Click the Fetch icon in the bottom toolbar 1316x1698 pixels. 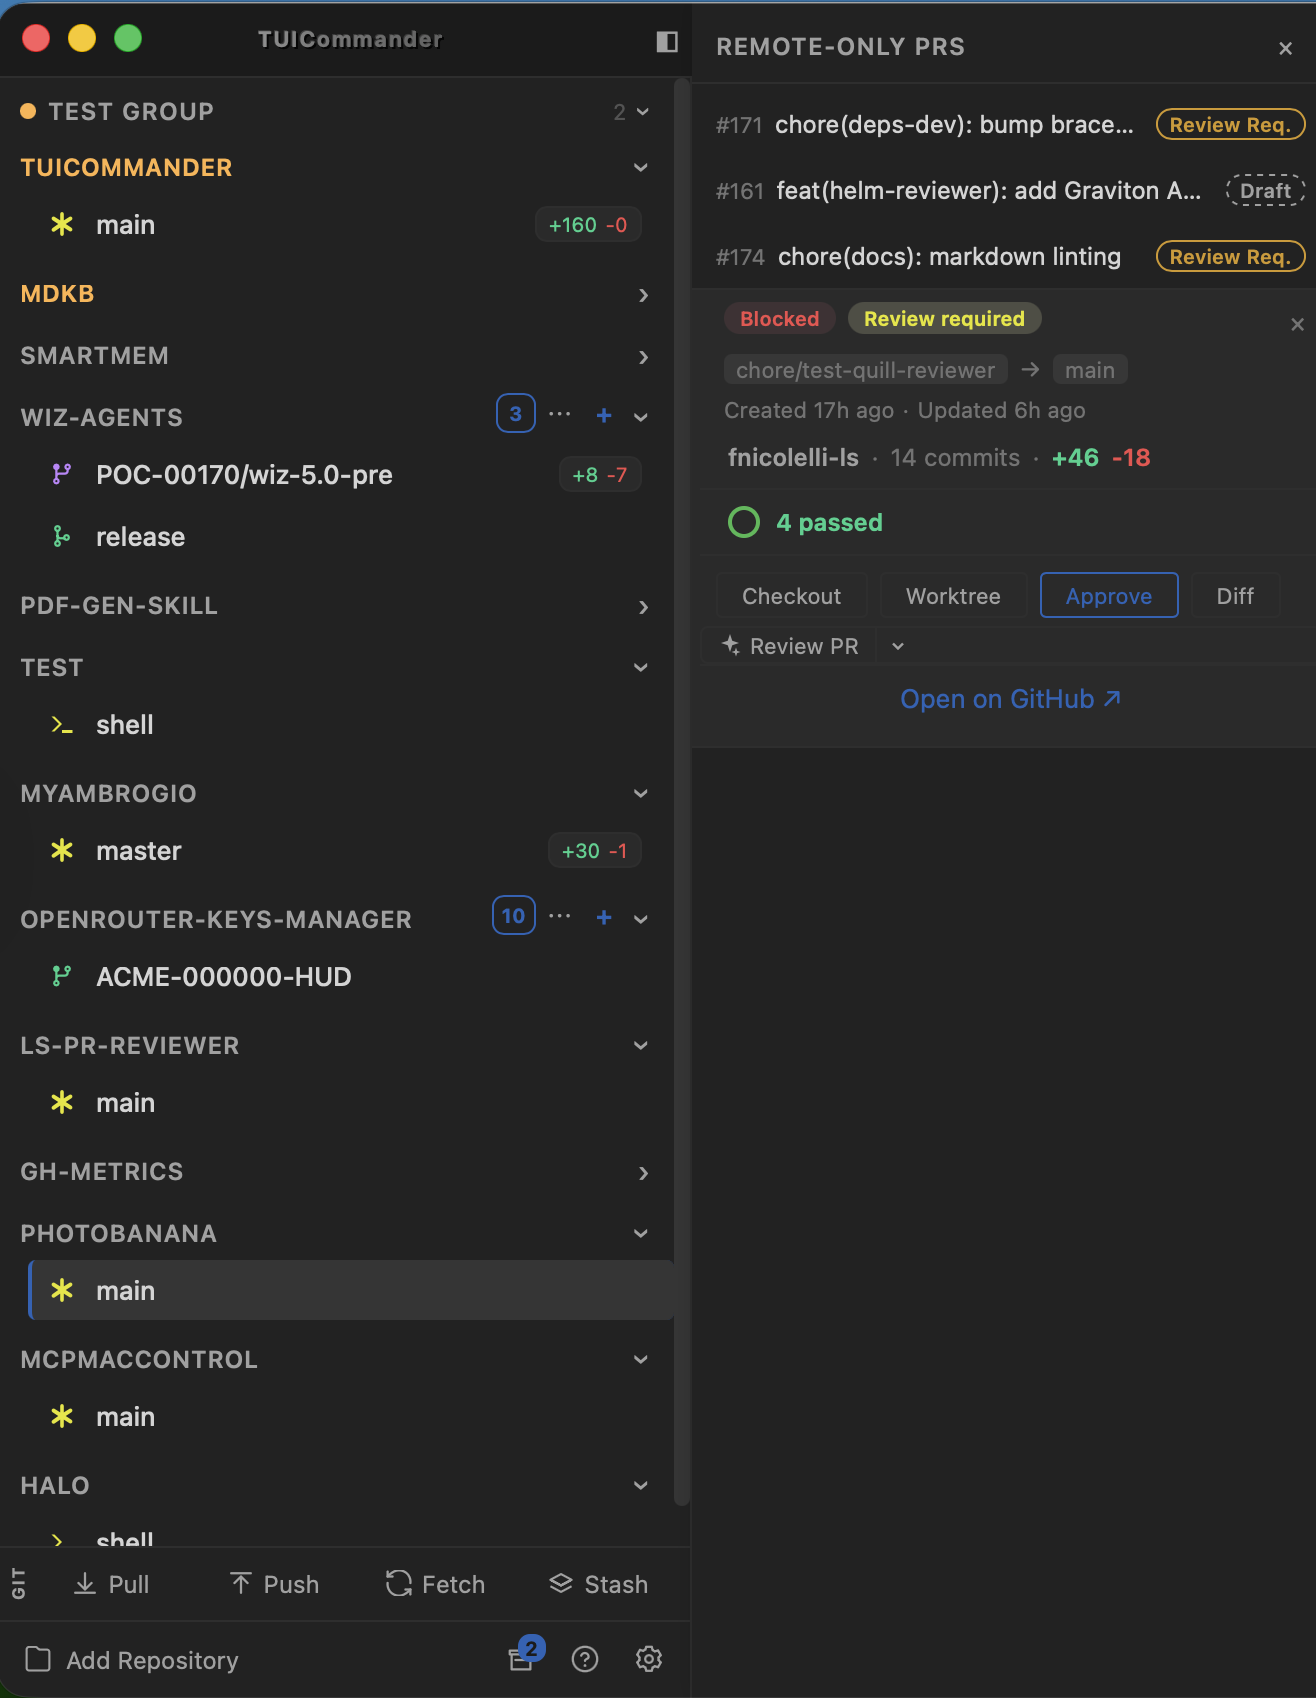(397, 1583)
